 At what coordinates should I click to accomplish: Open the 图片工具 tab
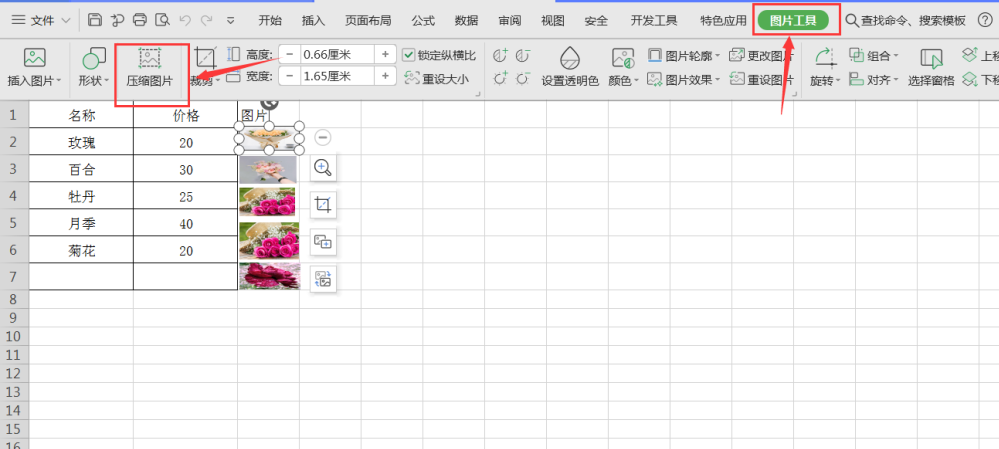pyautogui.click(x=793, y=20)
